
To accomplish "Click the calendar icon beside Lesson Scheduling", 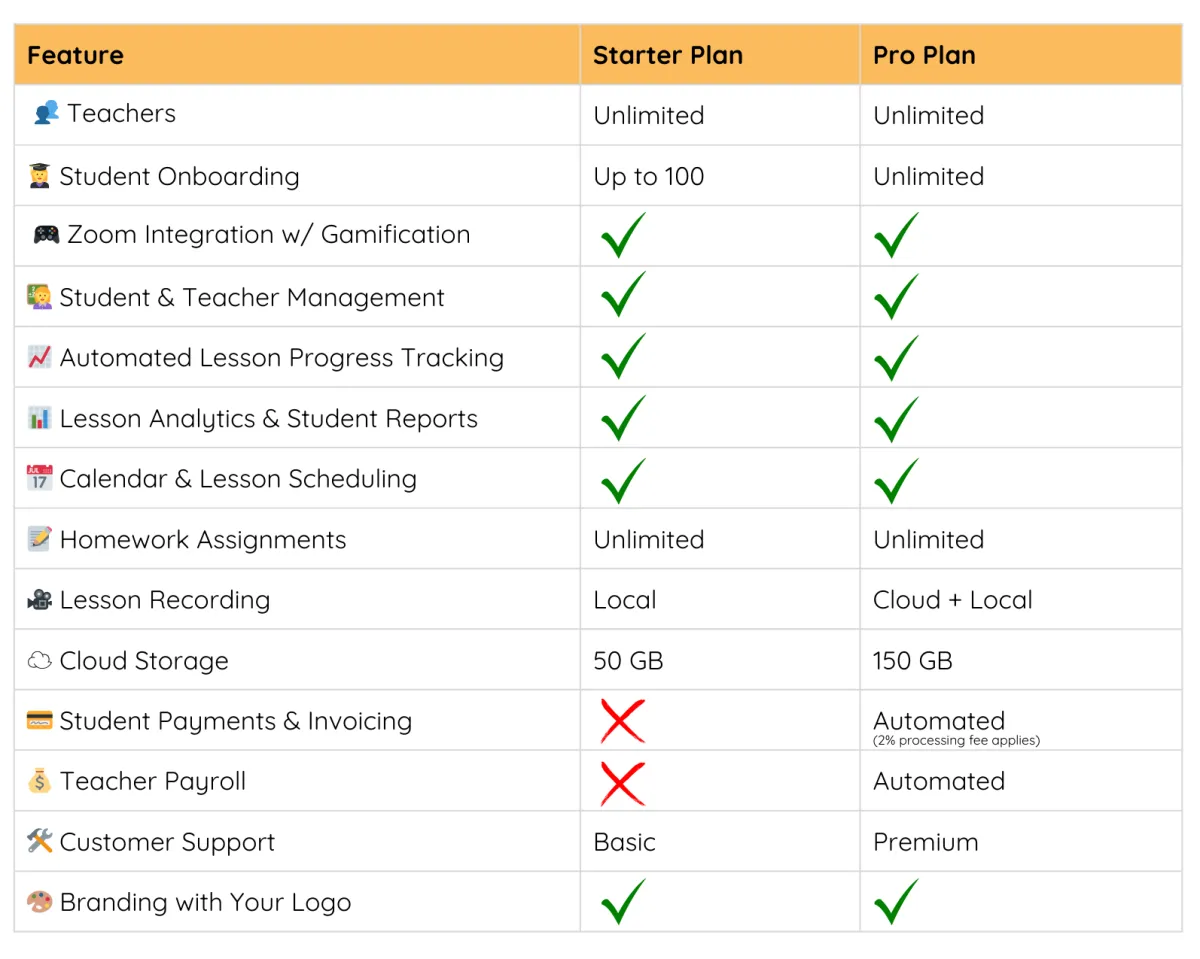I will pos(39,478).
